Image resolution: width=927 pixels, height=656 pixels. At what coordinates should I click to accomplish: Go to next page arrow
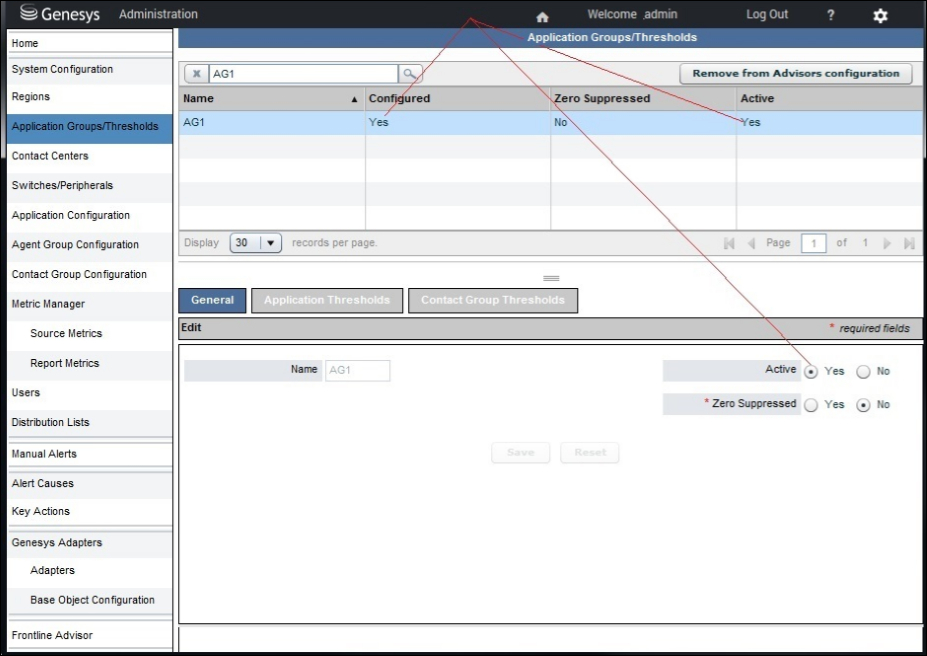coord(887,244)
